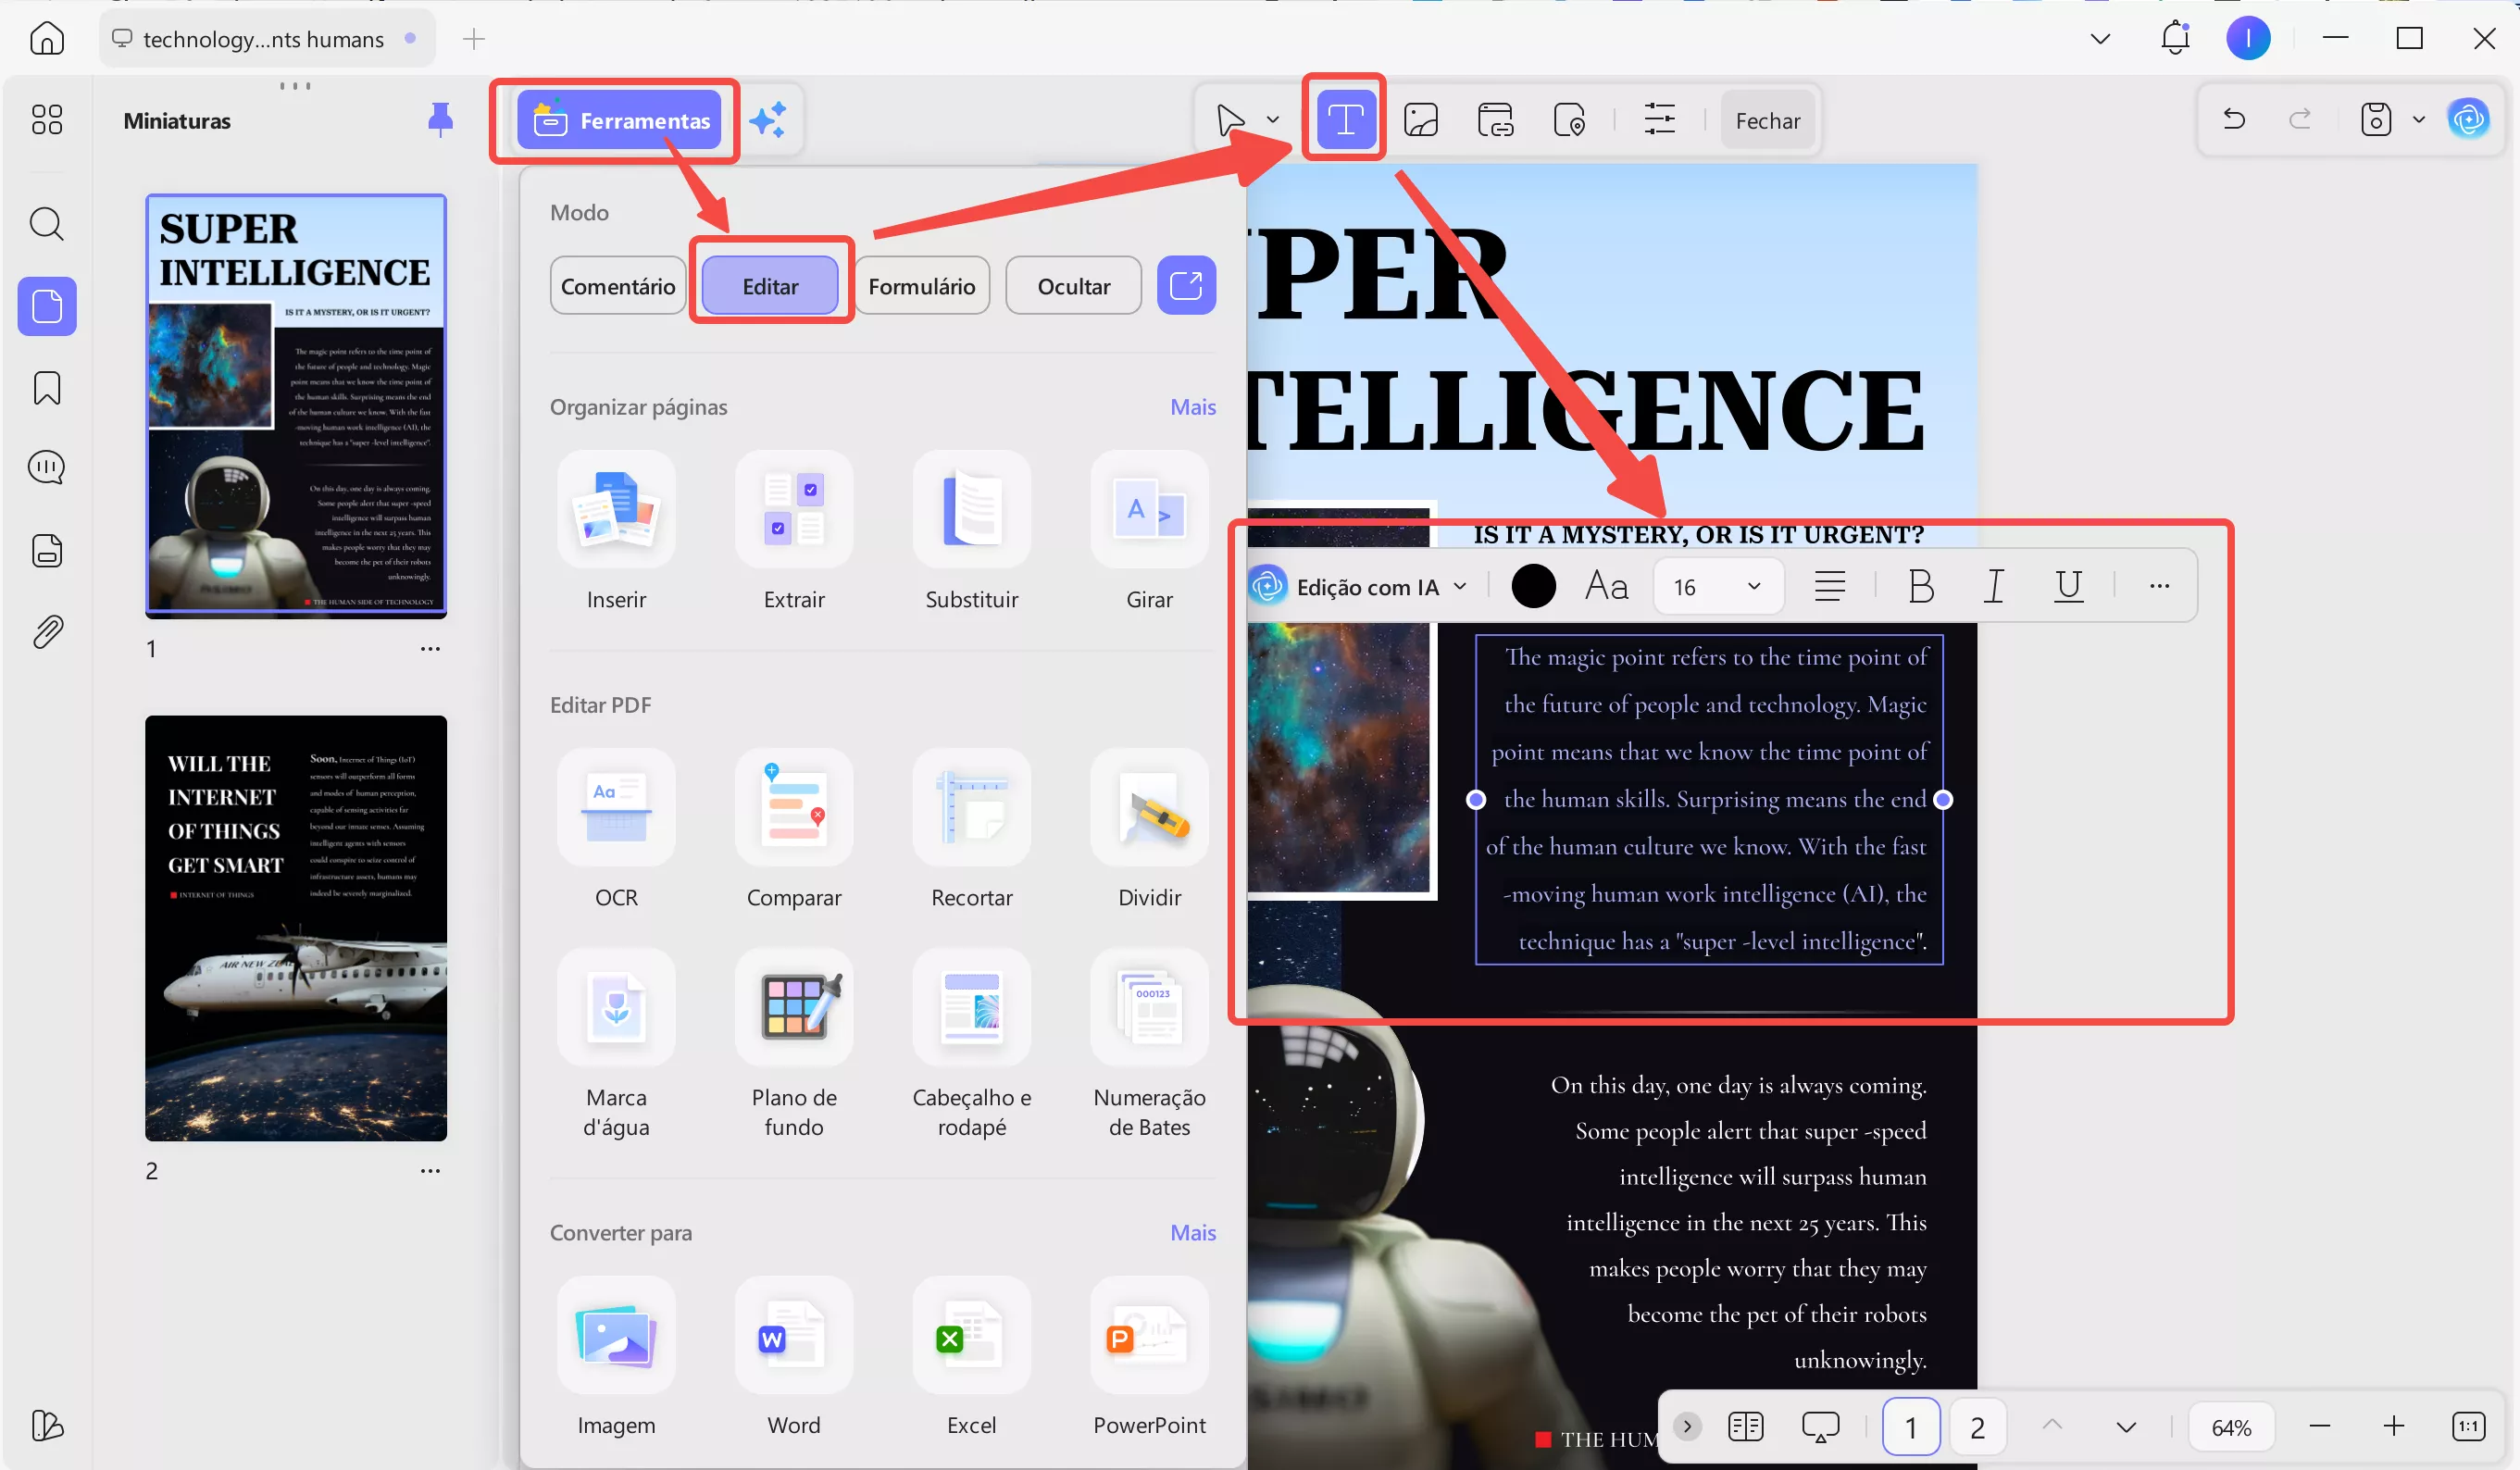This screenshot has width=2520, height=1470.
Task: Open the font size 16 dropdown
Action: pos(1717,587)
